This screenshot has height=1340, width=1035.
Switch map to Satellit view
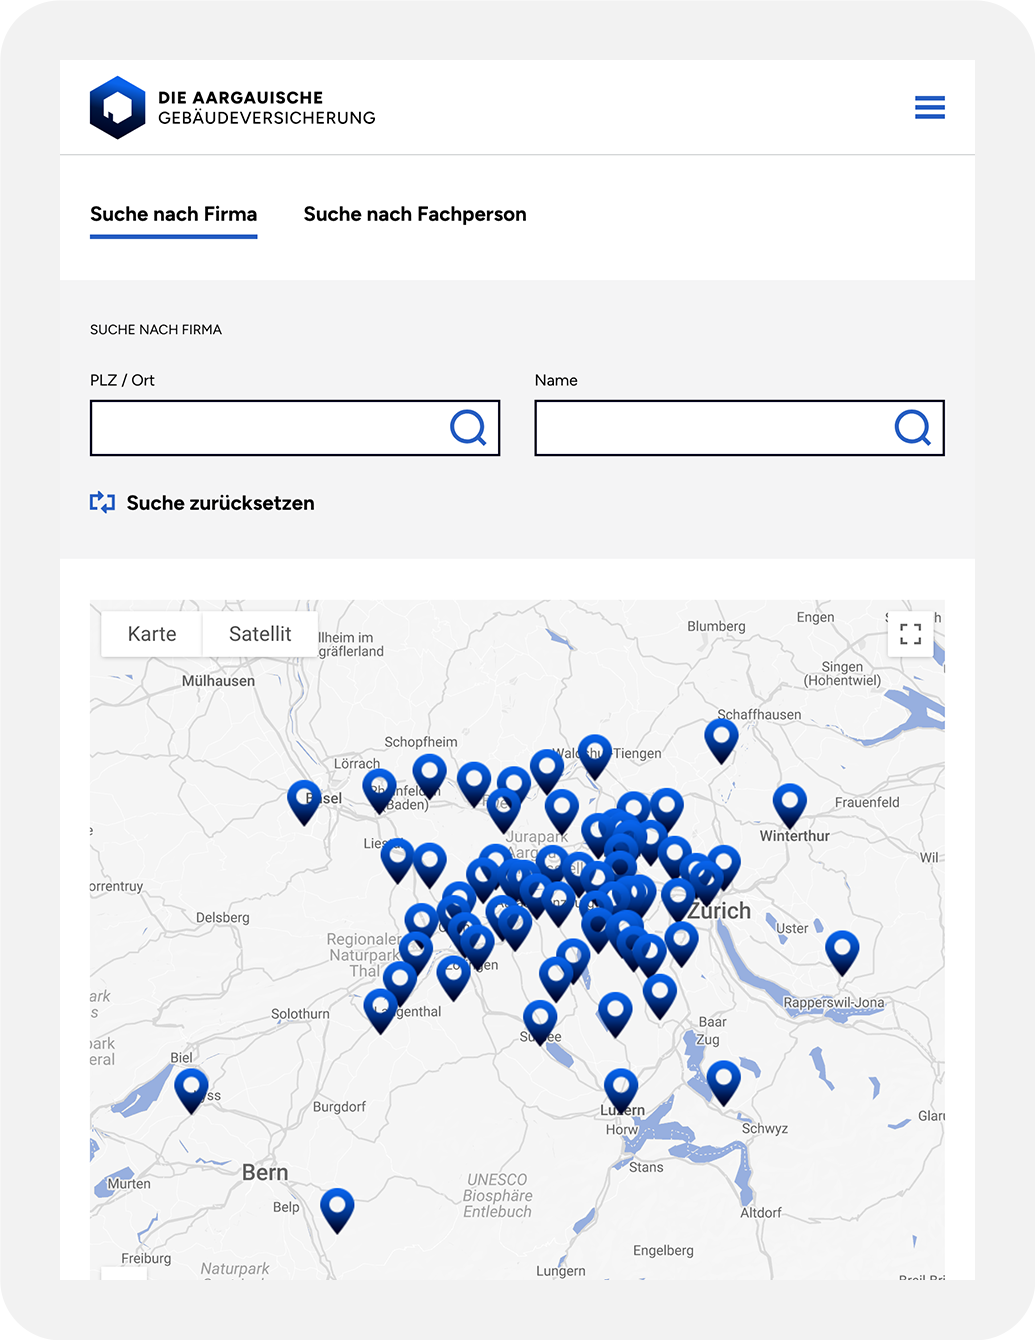point(260,634)
